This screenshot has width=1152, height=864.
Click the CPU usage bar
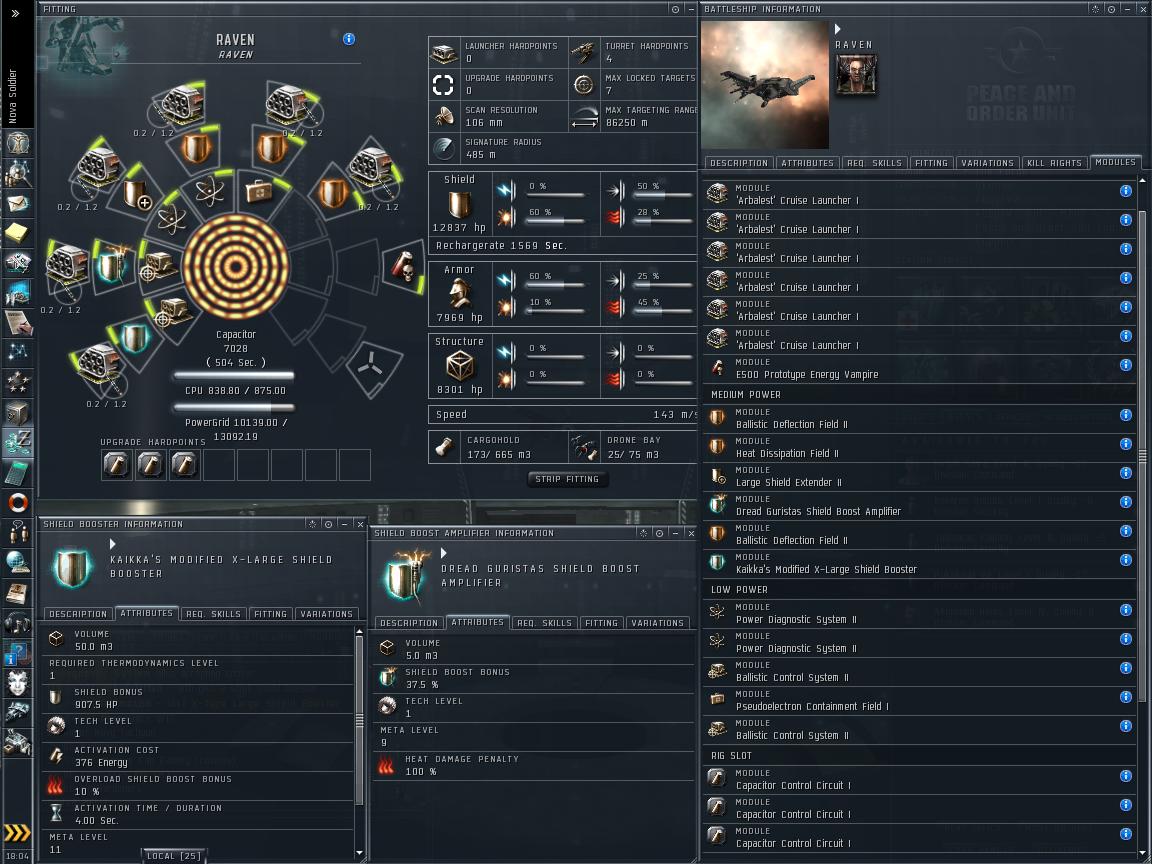point(234,376)
